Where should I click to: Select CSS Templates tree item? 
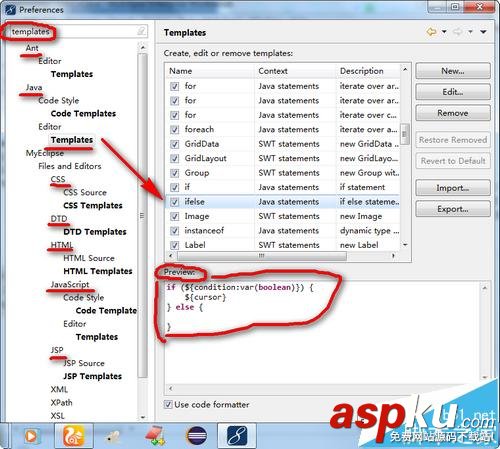[93, 206]
